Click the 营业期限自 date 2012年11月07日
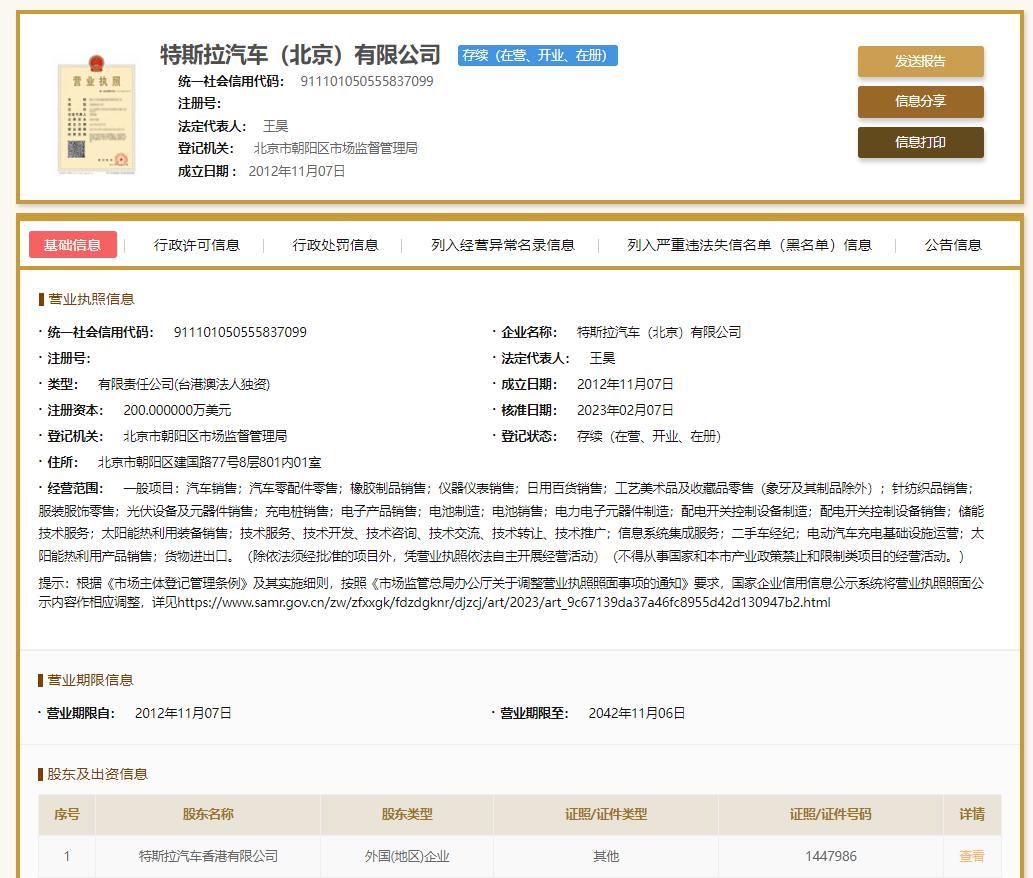This screenshot has height=878, width=1033. tap(183, 713)
